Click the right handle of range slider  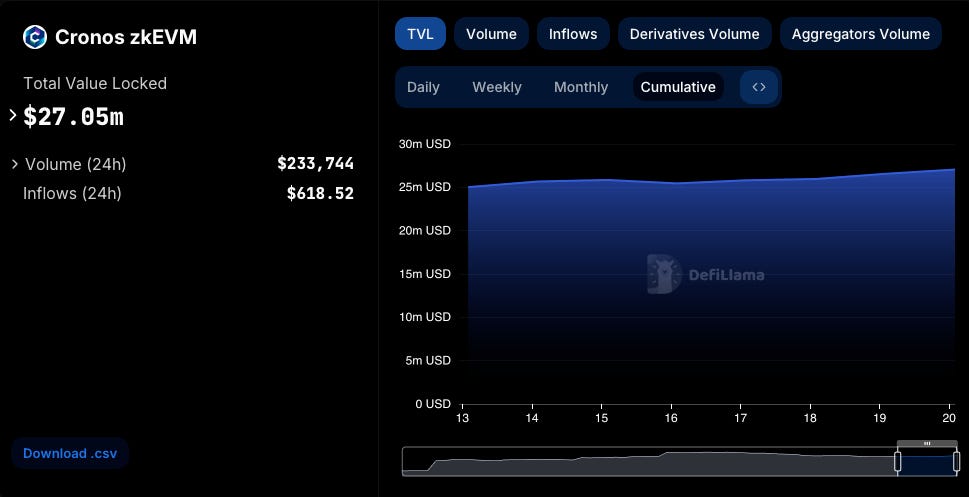pos(956,462)
